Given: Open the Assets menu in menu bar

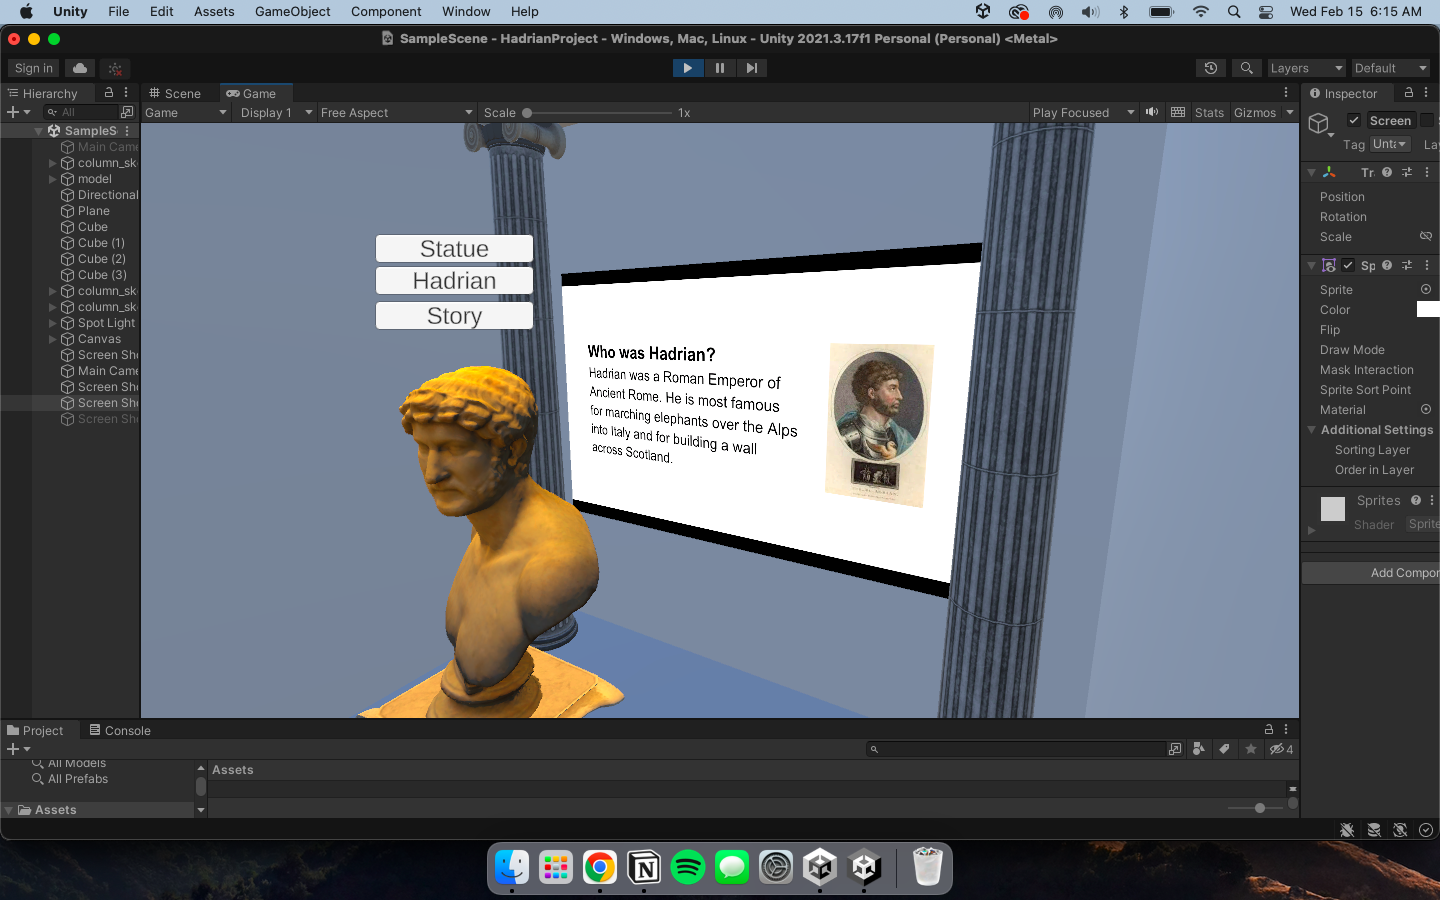Looking at the screenshot, I should (214, 11).
